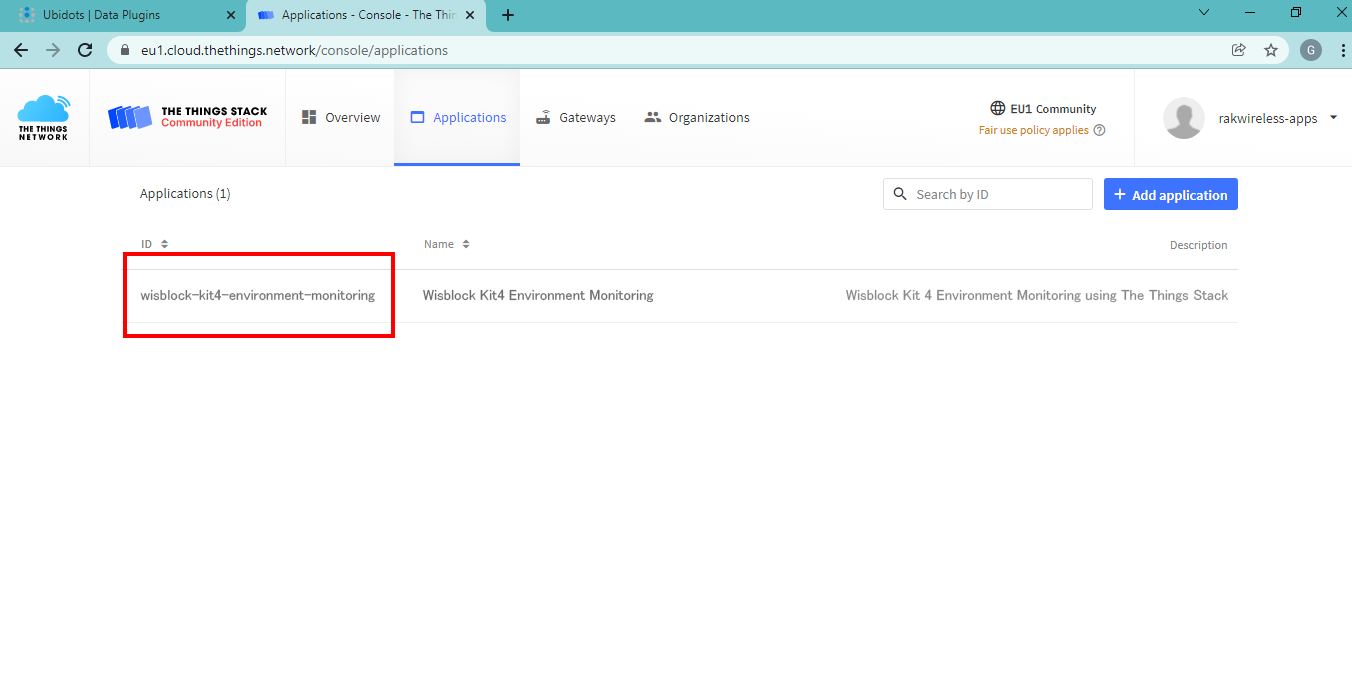The image size is (1352, 673).
Task: Click the Fair use policy help icon
Action: click(x=1099, y=130)
